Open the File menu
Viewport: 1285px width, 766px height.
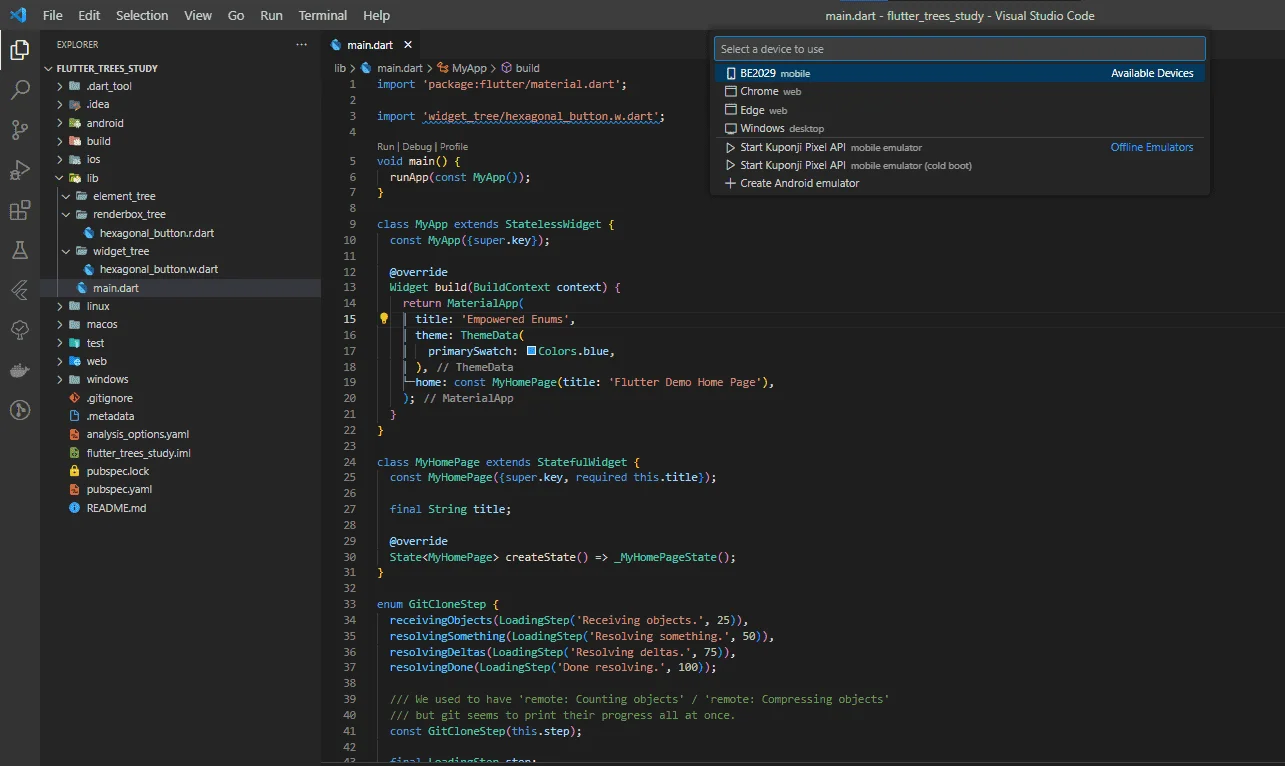(x=53, y=15)
